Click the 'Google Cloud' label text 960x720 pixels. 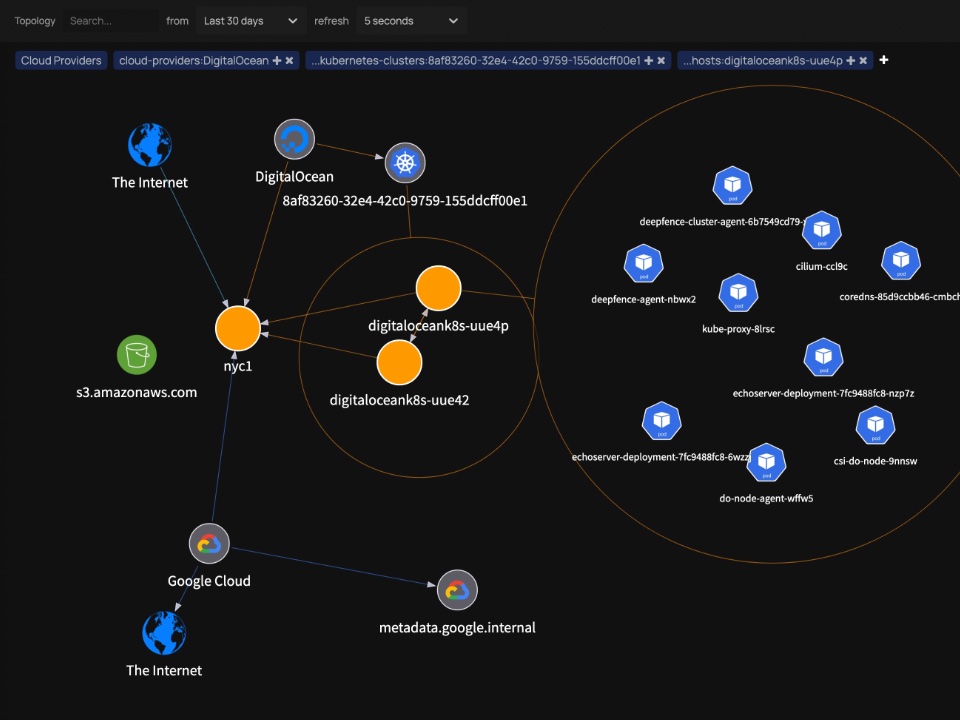pos(209,581)
